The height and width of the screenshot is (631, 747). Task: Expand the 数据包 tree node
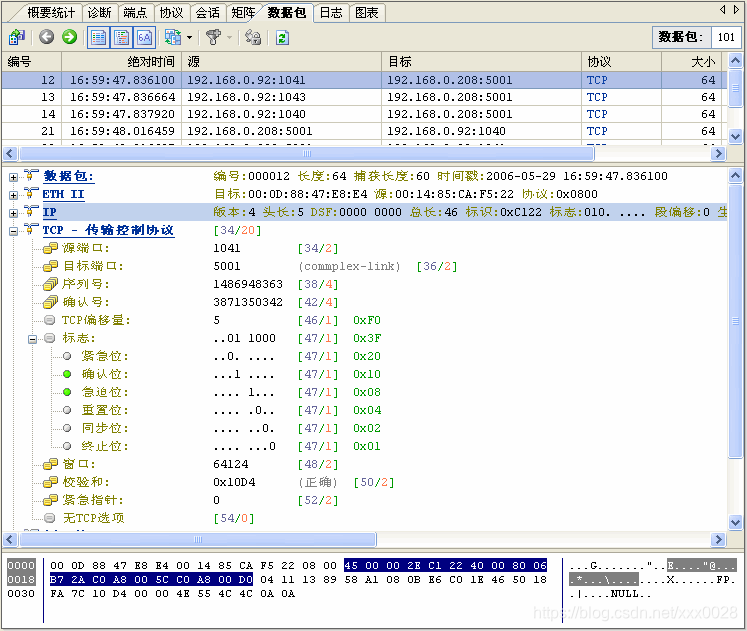[x=13, y=177]
